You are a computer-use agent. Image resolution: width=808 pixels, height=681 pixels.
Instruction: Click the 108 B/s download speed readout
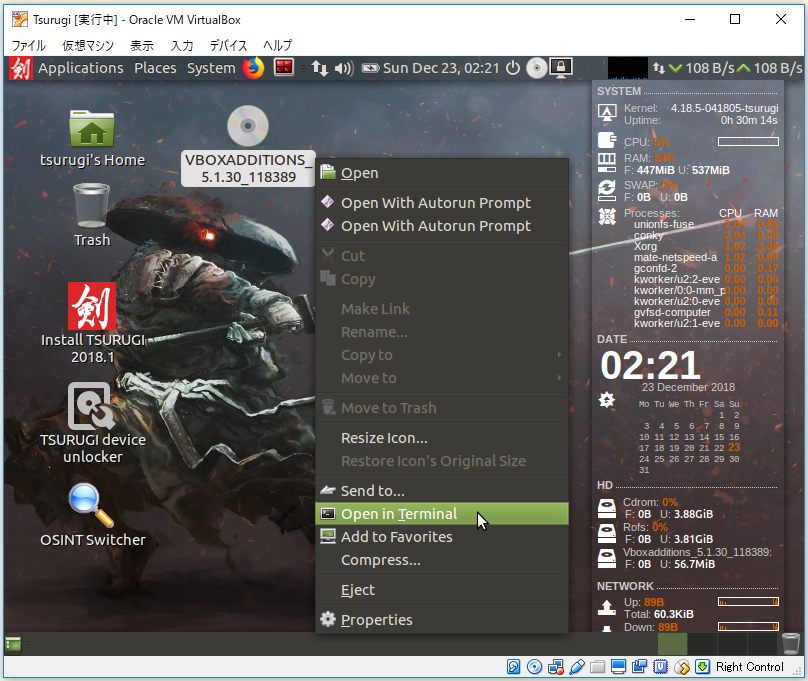[710, 68]
